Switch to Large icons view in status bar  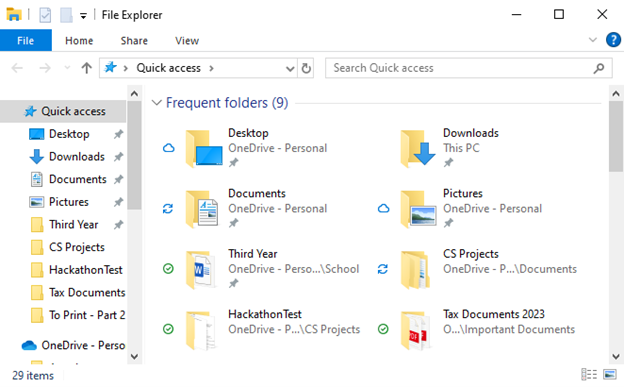coord(609,375)
